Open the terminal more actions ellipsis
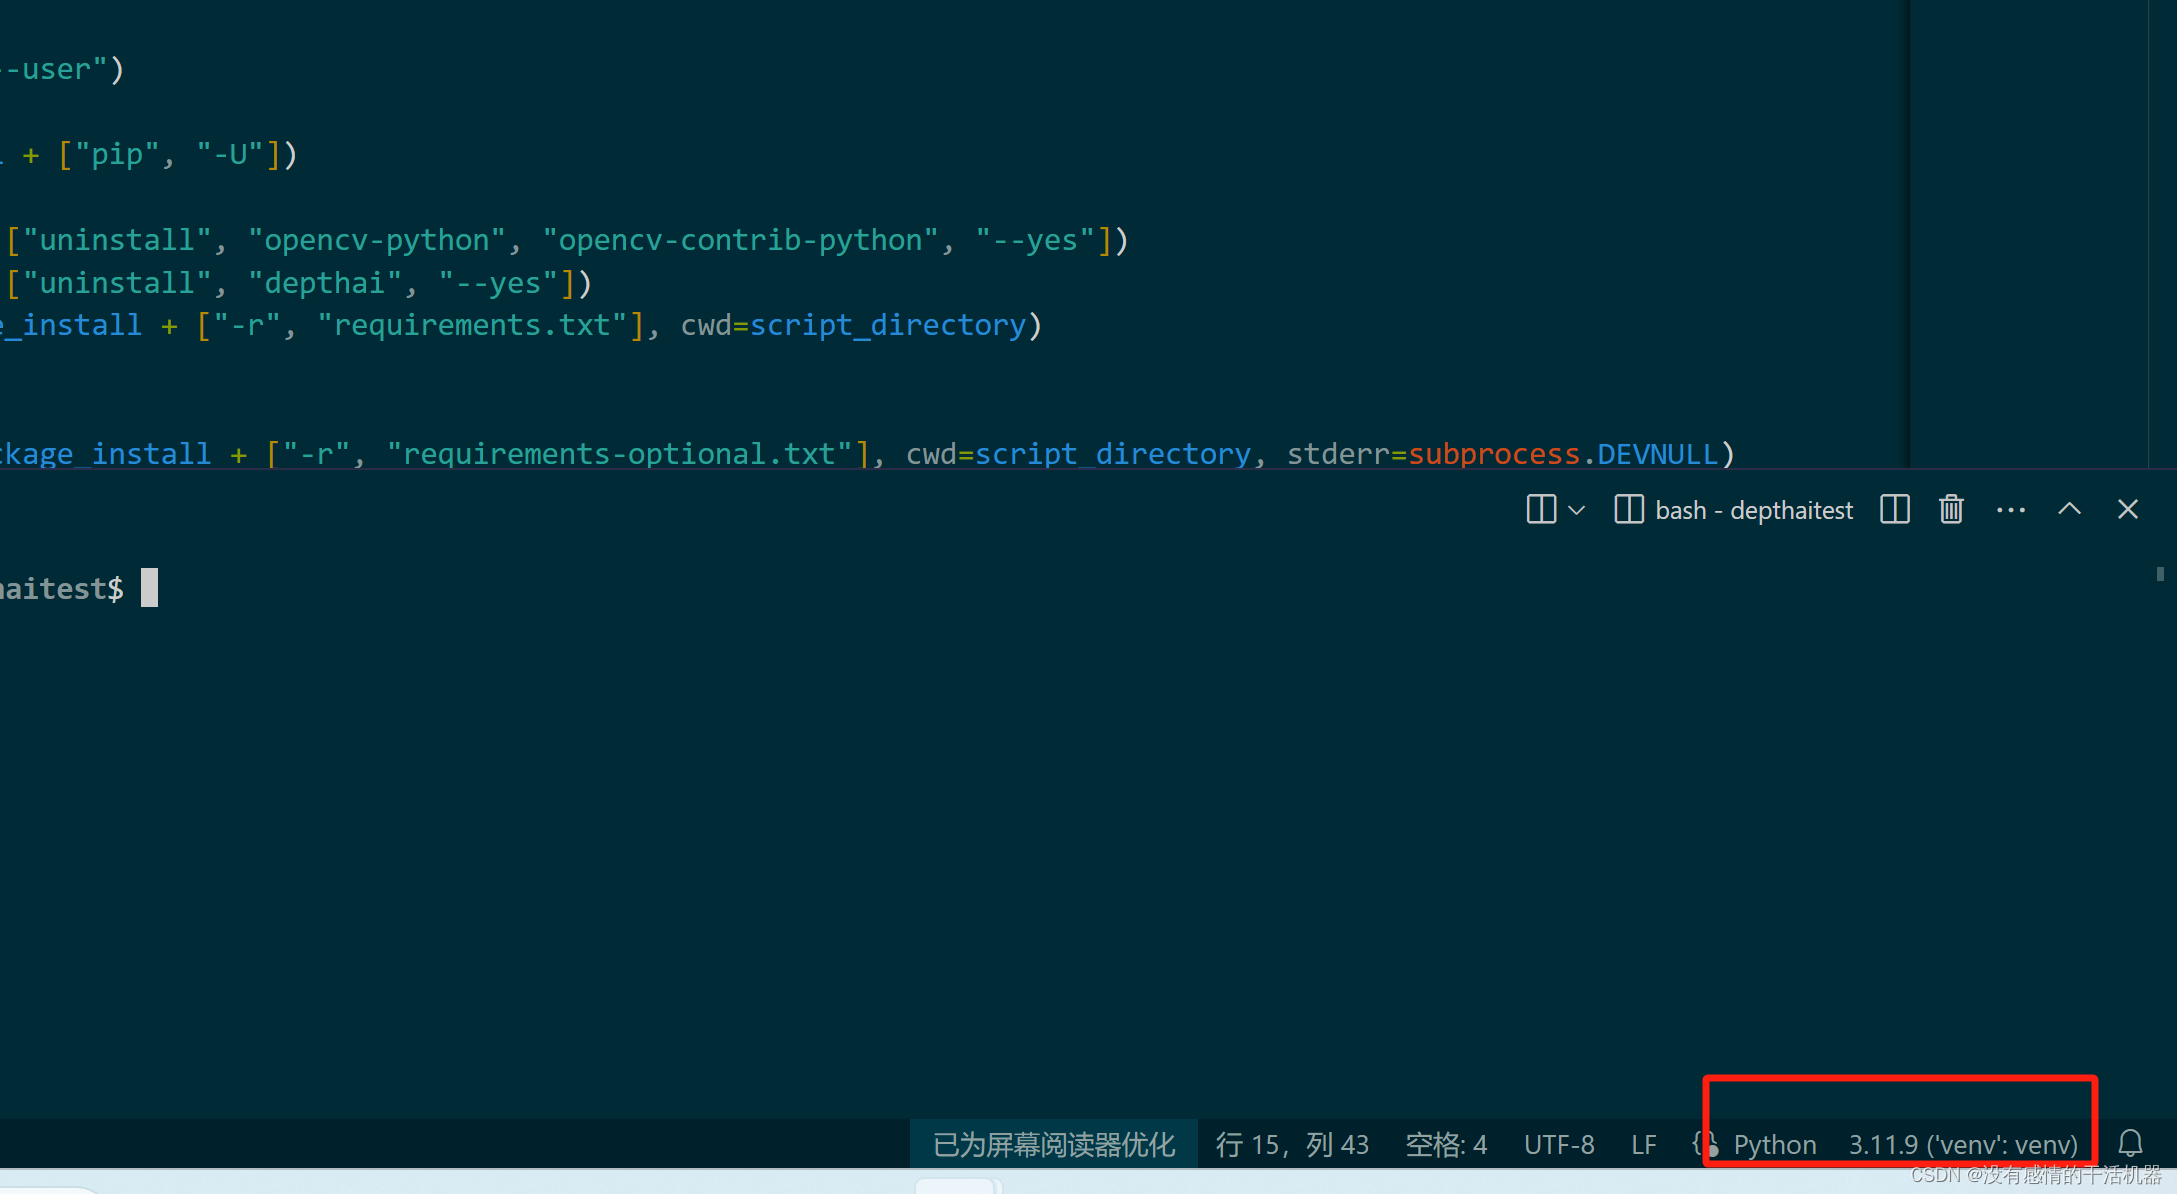The image size is (2177, 1194). (2010, 510)
